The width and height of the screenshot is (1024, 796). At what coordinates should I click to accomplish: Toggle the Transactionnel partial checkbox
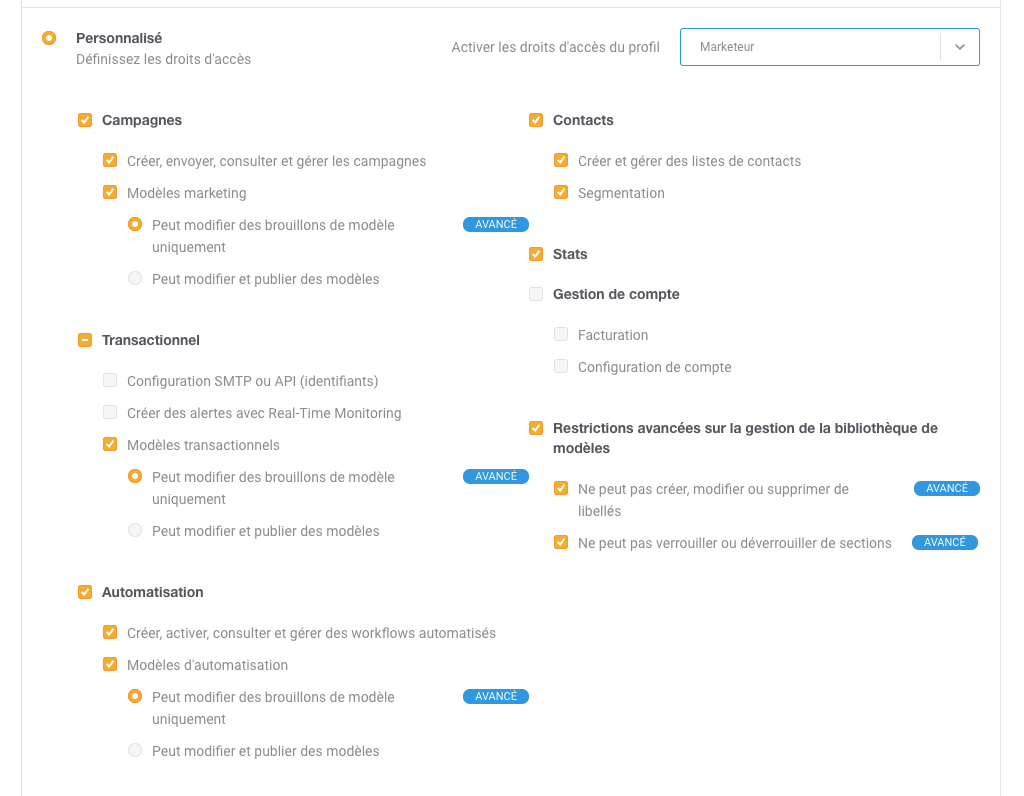pos(85,340)
